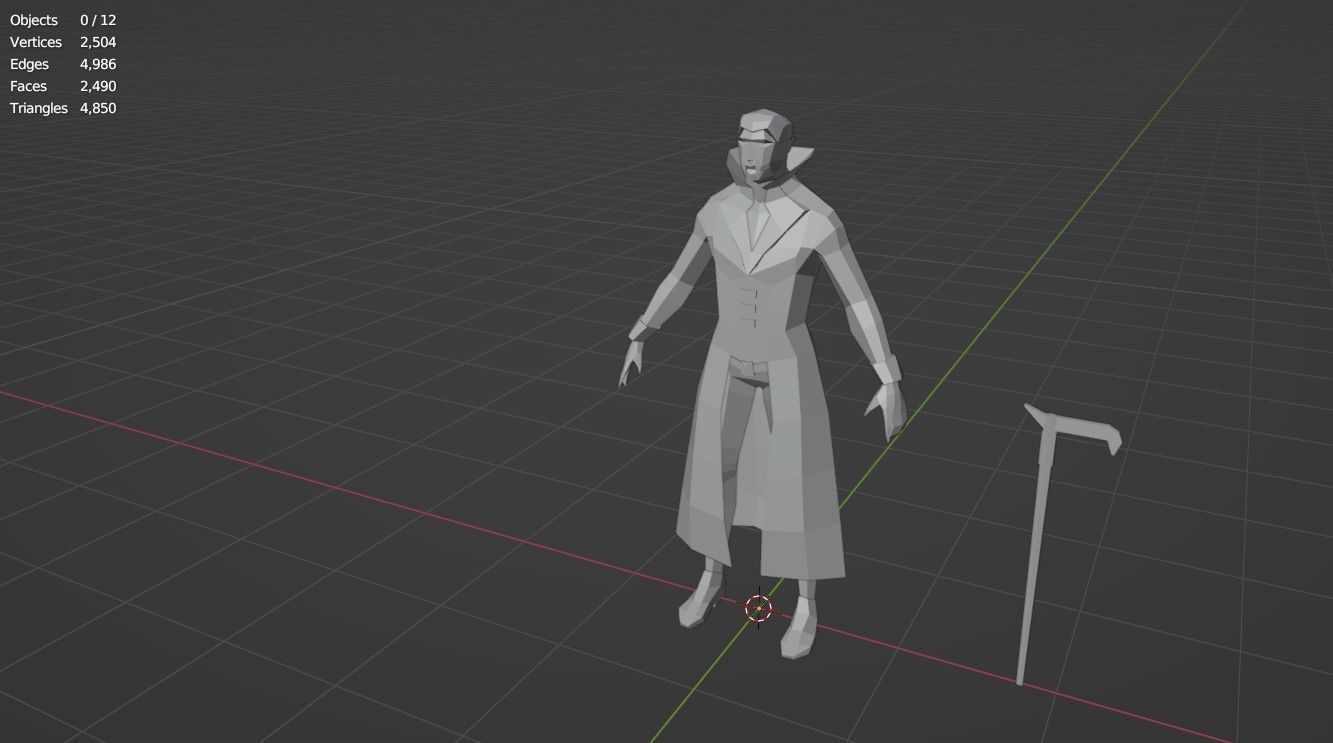Click the "2,490" faces value
1333x743 pixels.
click(98, 86)
